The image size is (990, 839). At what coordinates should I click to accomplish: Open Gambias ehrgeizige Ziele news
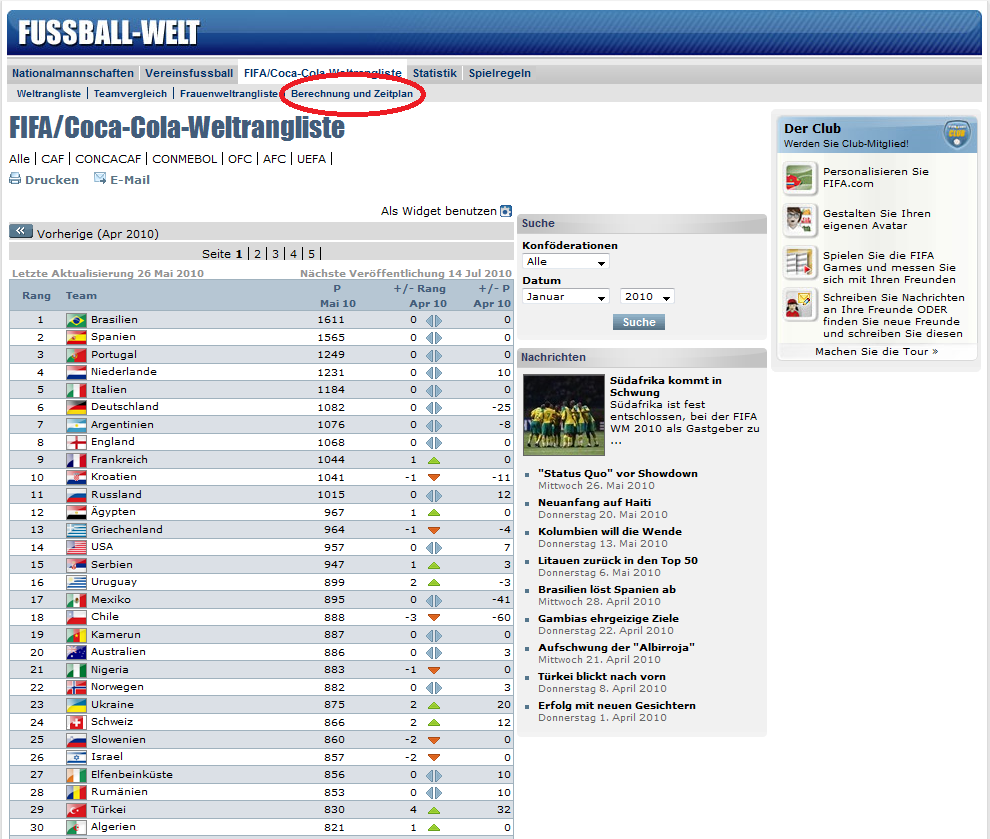608,619
